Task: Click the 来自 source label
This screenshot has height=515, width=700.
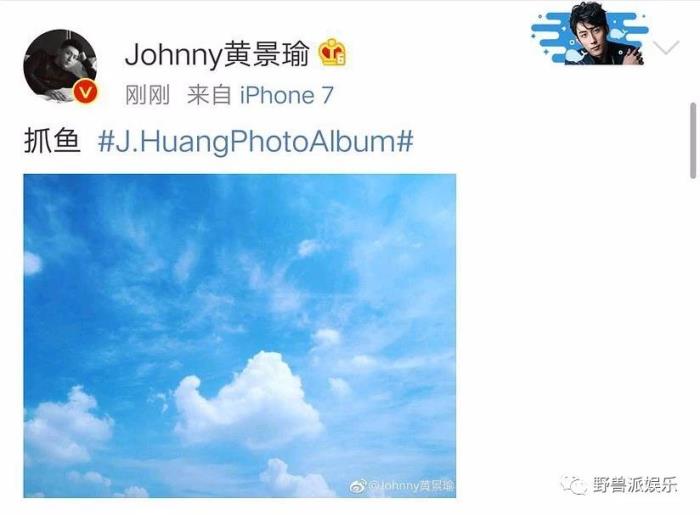Action: pyautogui.click(x=209, y=95)
